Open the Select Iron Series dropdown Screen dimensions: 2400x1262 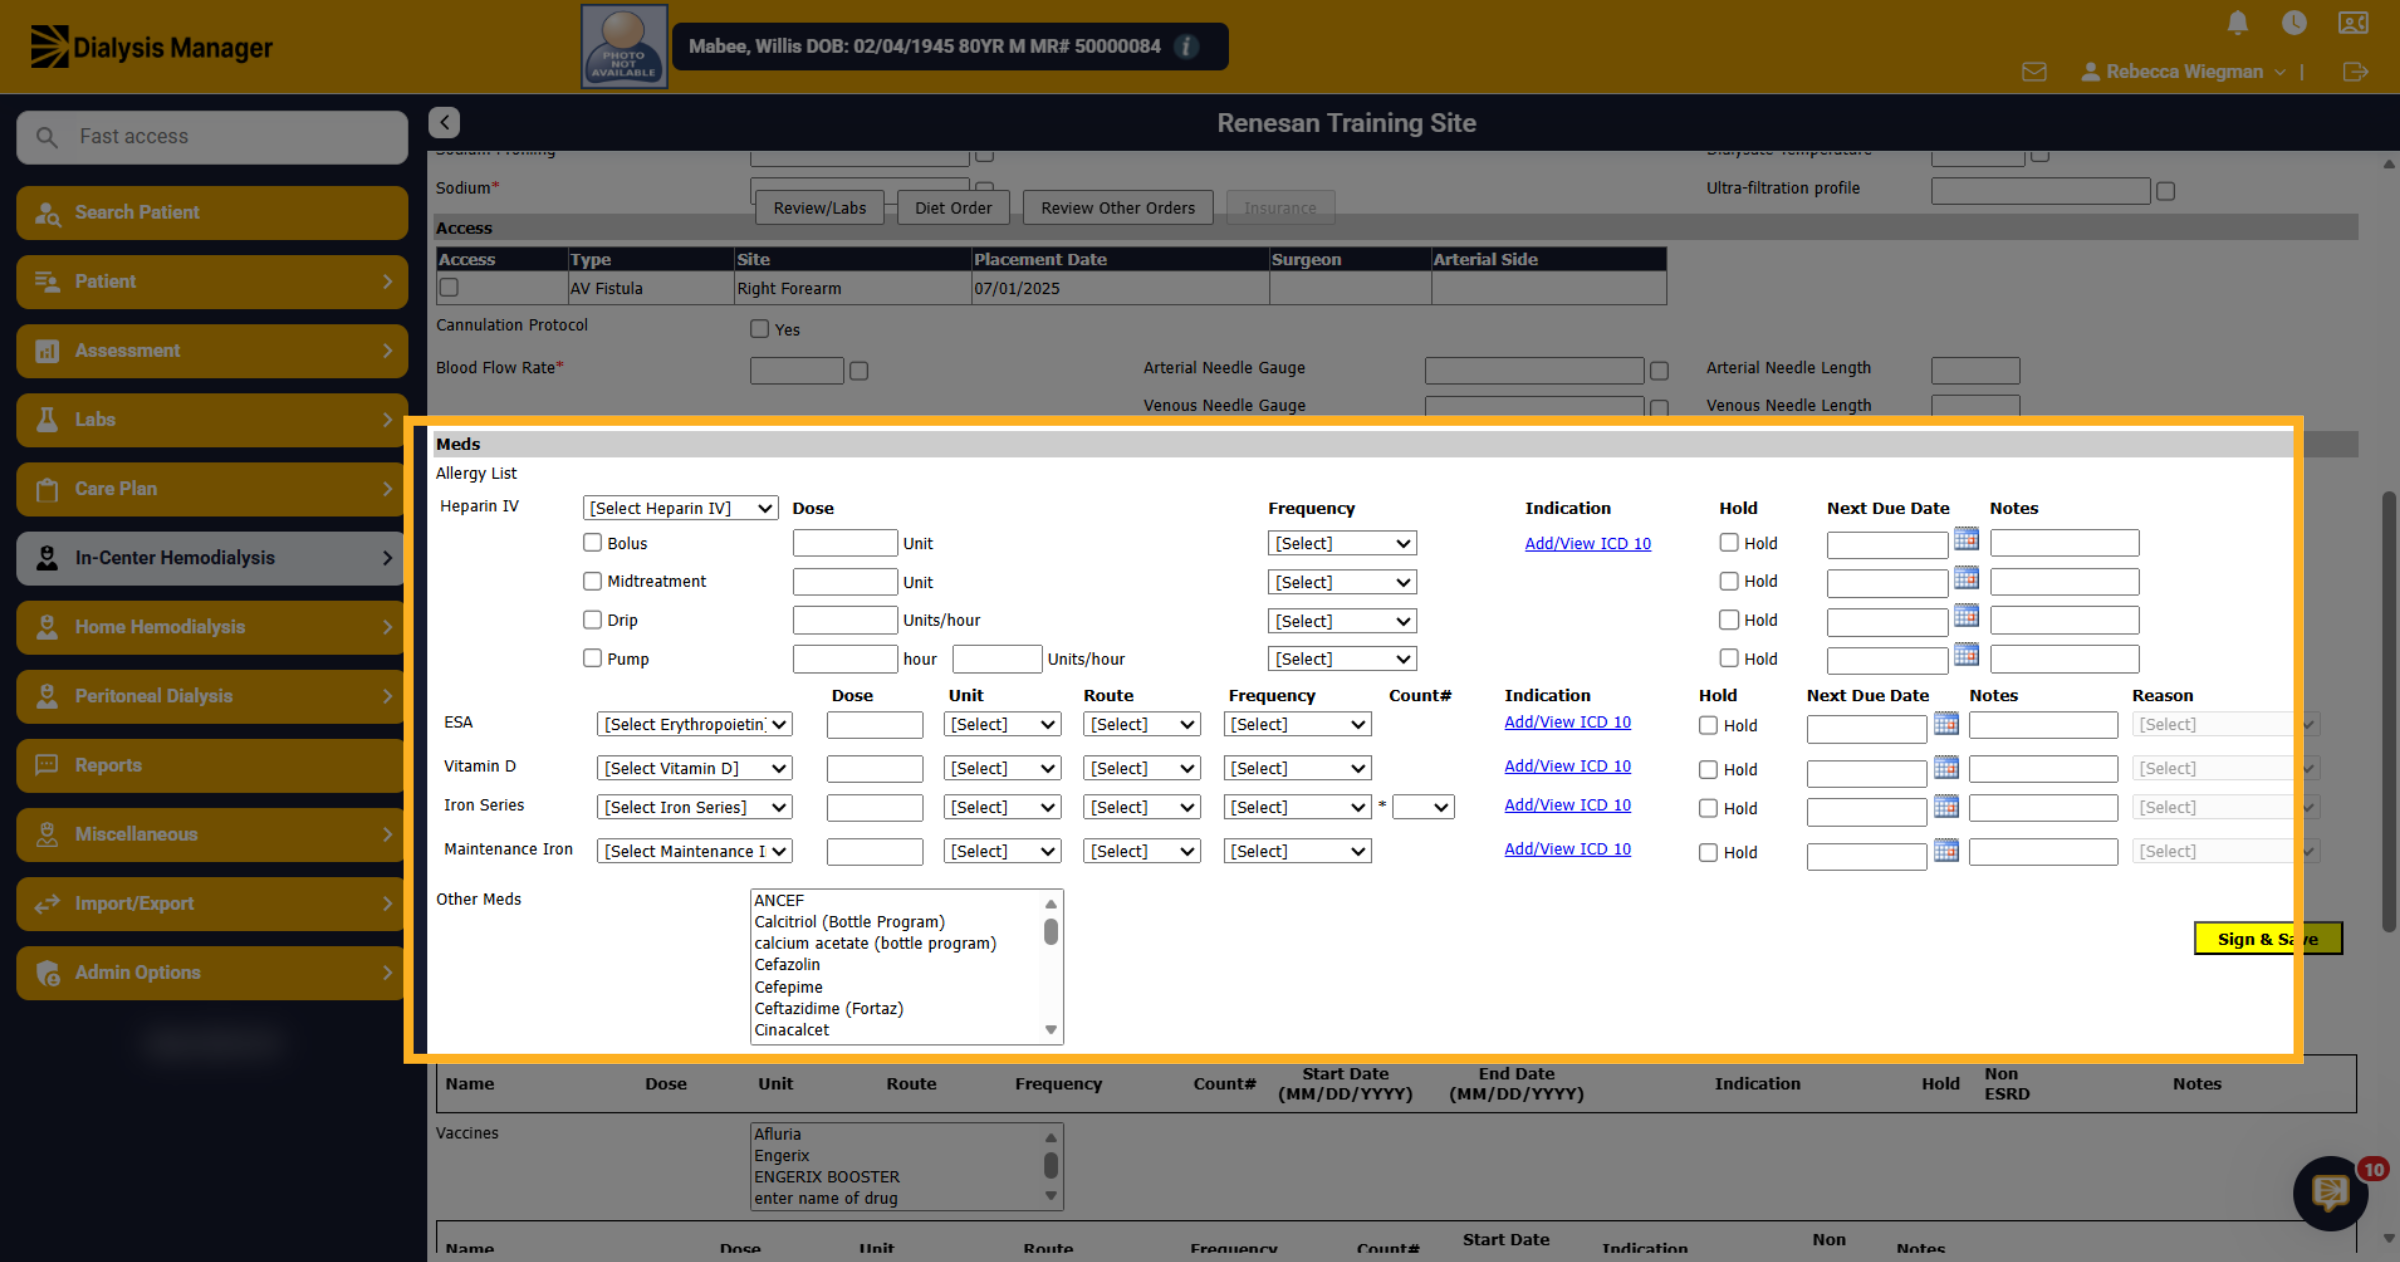[x=694, y=807]
